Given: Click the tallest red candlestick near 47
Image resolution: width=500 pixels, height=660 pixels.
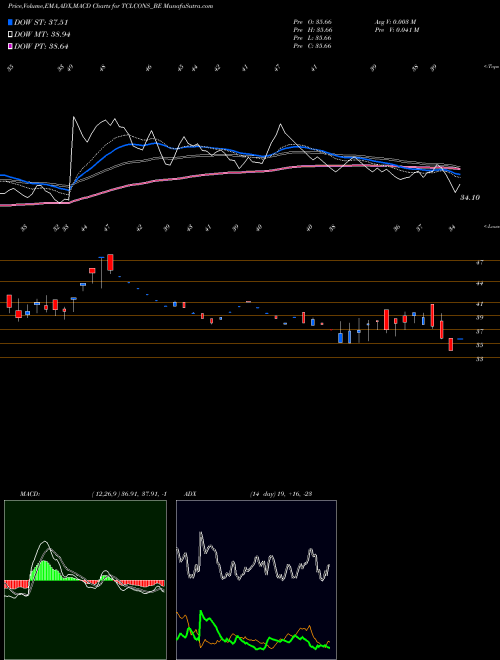Looking at the screenshot, I should tap(110, 263).
